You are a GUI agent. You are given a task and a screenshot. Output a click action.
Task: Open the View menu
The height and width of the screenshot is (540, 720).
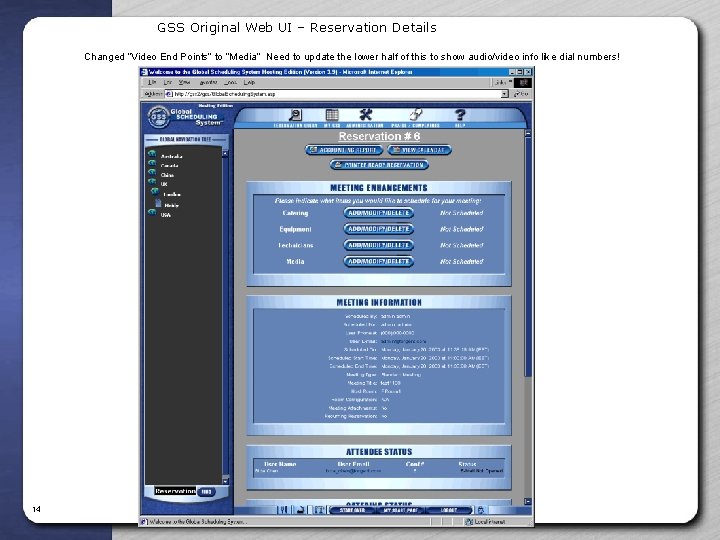pyautogui.click(x=184, y=83)
